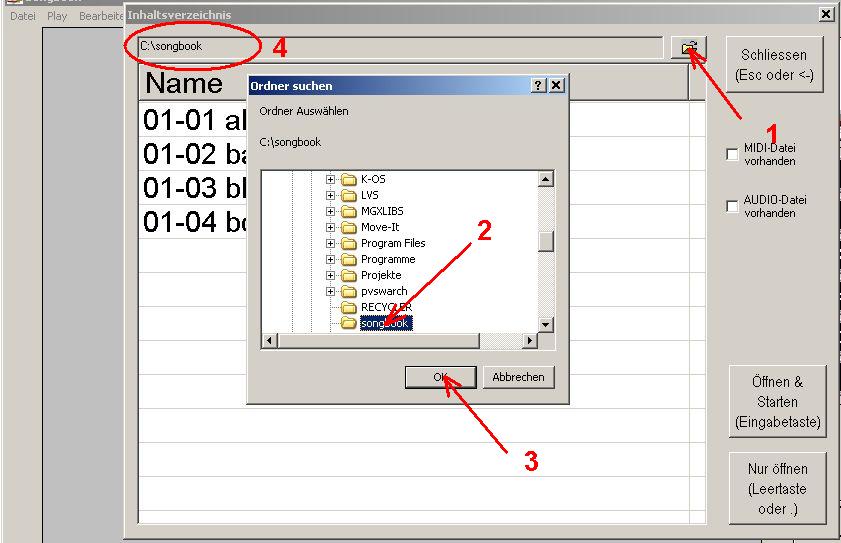Click the MGXLIBS folder icon

(349, 211)
